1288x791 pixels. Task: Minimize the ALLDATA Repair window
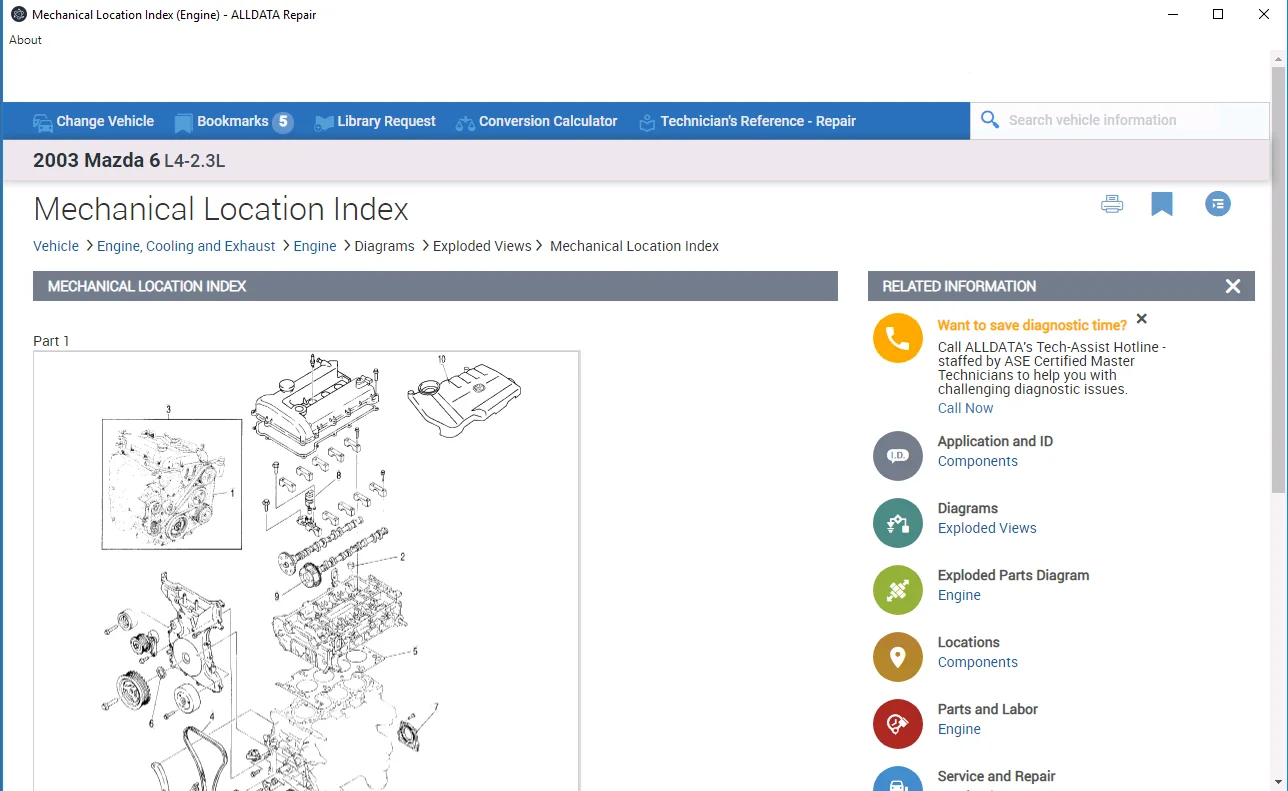(x=1173, y=14)
